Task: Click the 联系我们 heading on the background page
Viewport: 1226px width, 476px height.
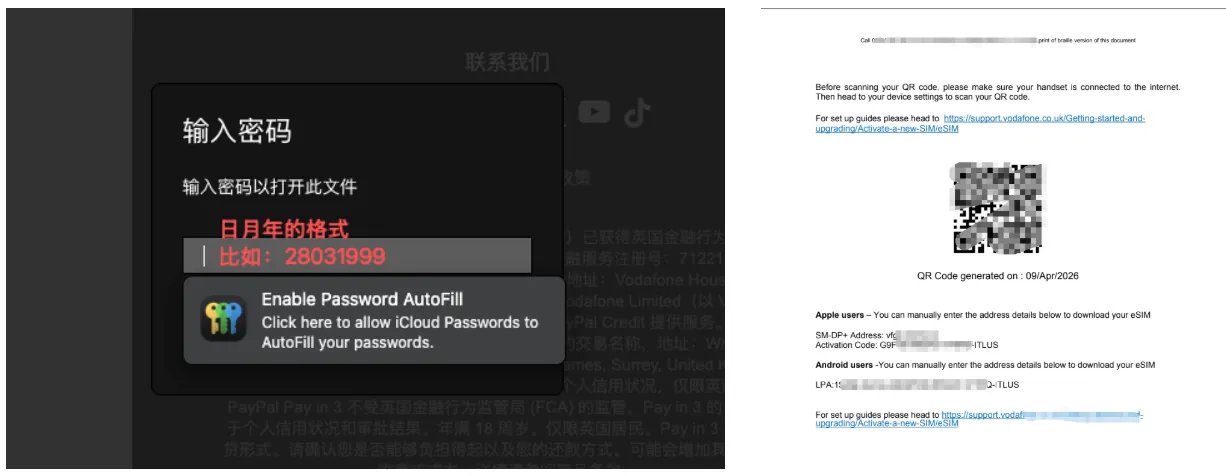Action: pos(507,62)
